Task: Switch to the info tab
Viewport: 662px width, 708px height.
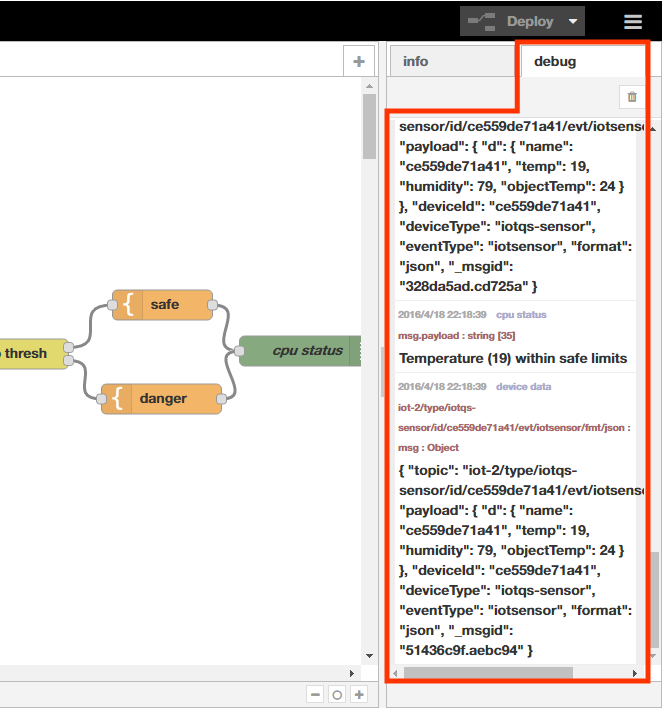Action: coord(452,61)
